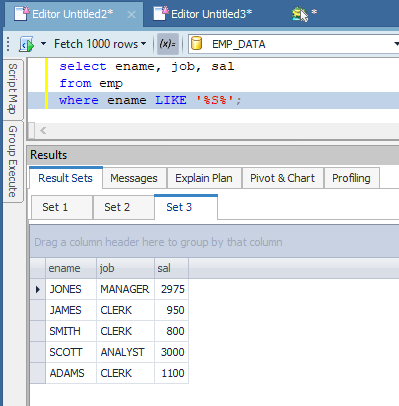399x406 pixels.
Task: Select the 800 salary cell
Action: tap(171, 331)
